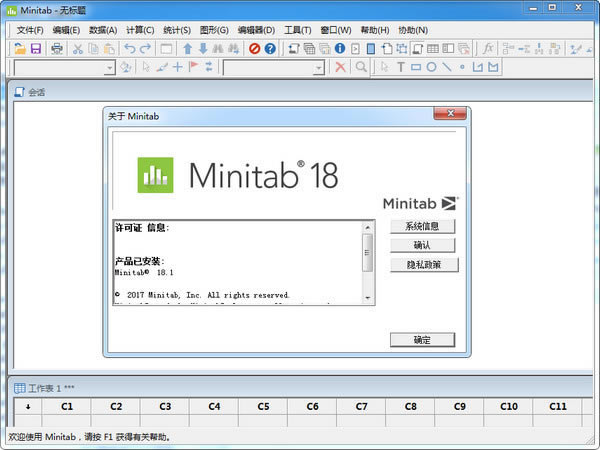
Task: Click the Undo arrow icon
Action: pos(130,49)
